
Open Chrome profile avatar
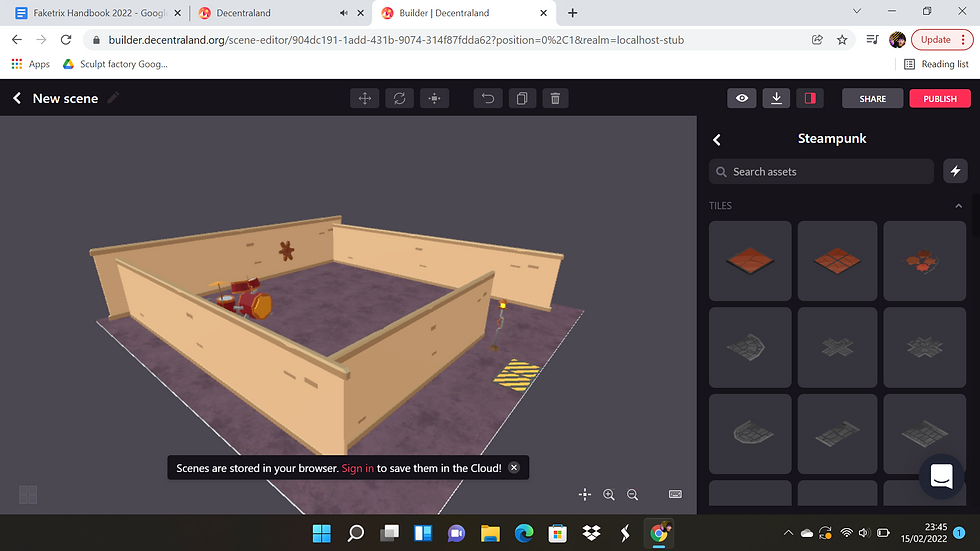pyautogui.click(x=898, y=39)
